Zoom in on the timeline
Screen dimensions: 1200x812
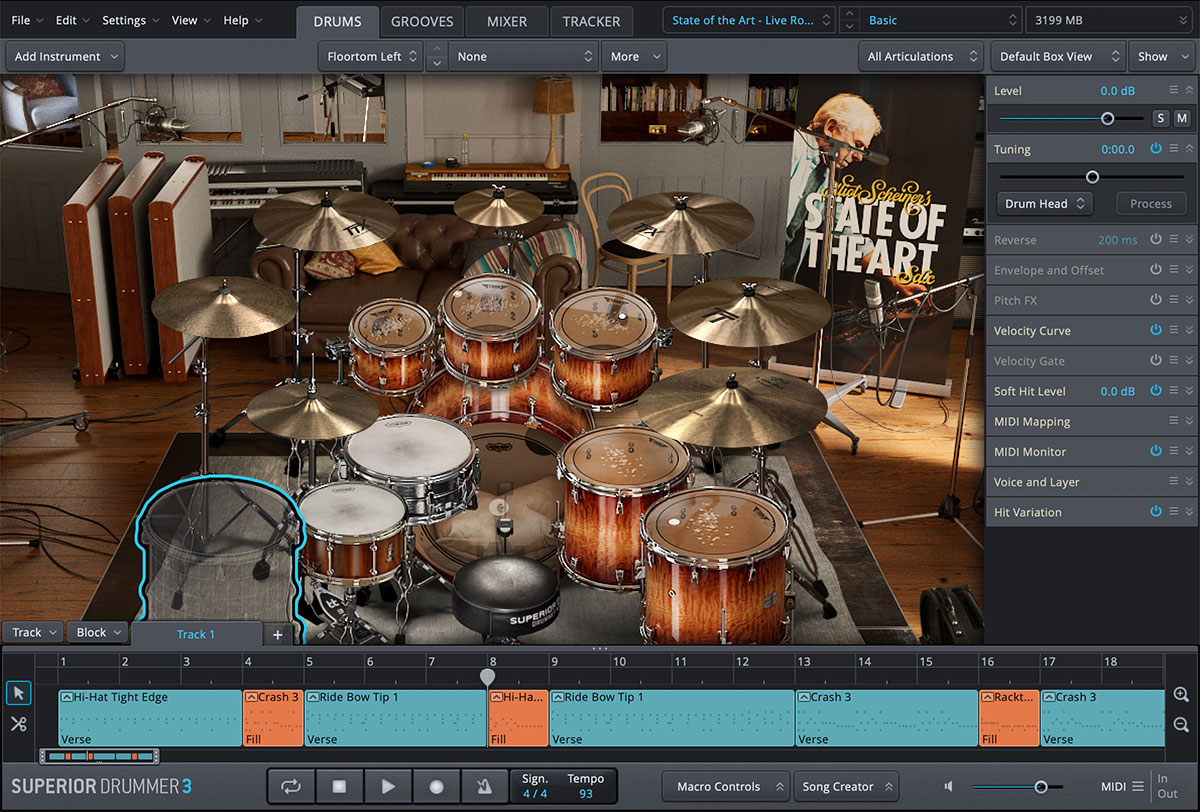[x=1181, y=695]
